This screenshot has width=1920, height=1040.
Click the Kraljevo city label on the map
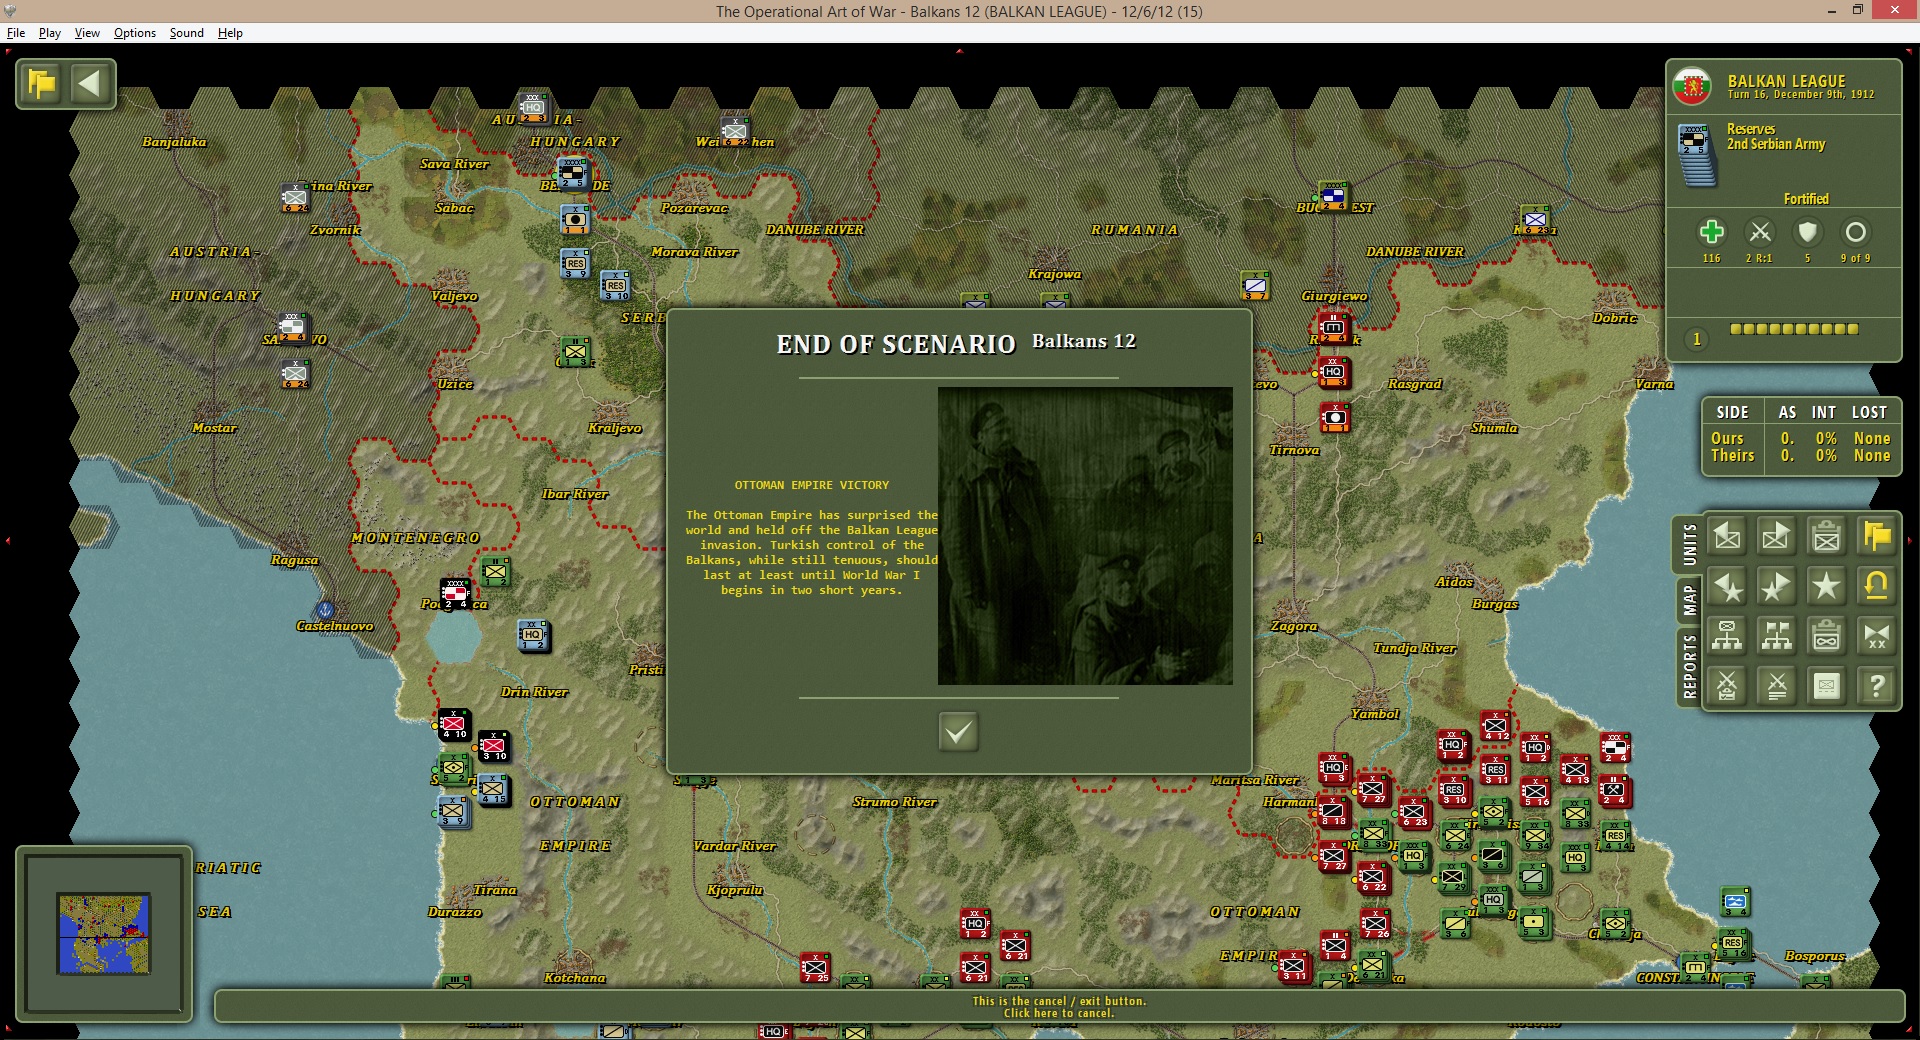click(x=615, y=428)
